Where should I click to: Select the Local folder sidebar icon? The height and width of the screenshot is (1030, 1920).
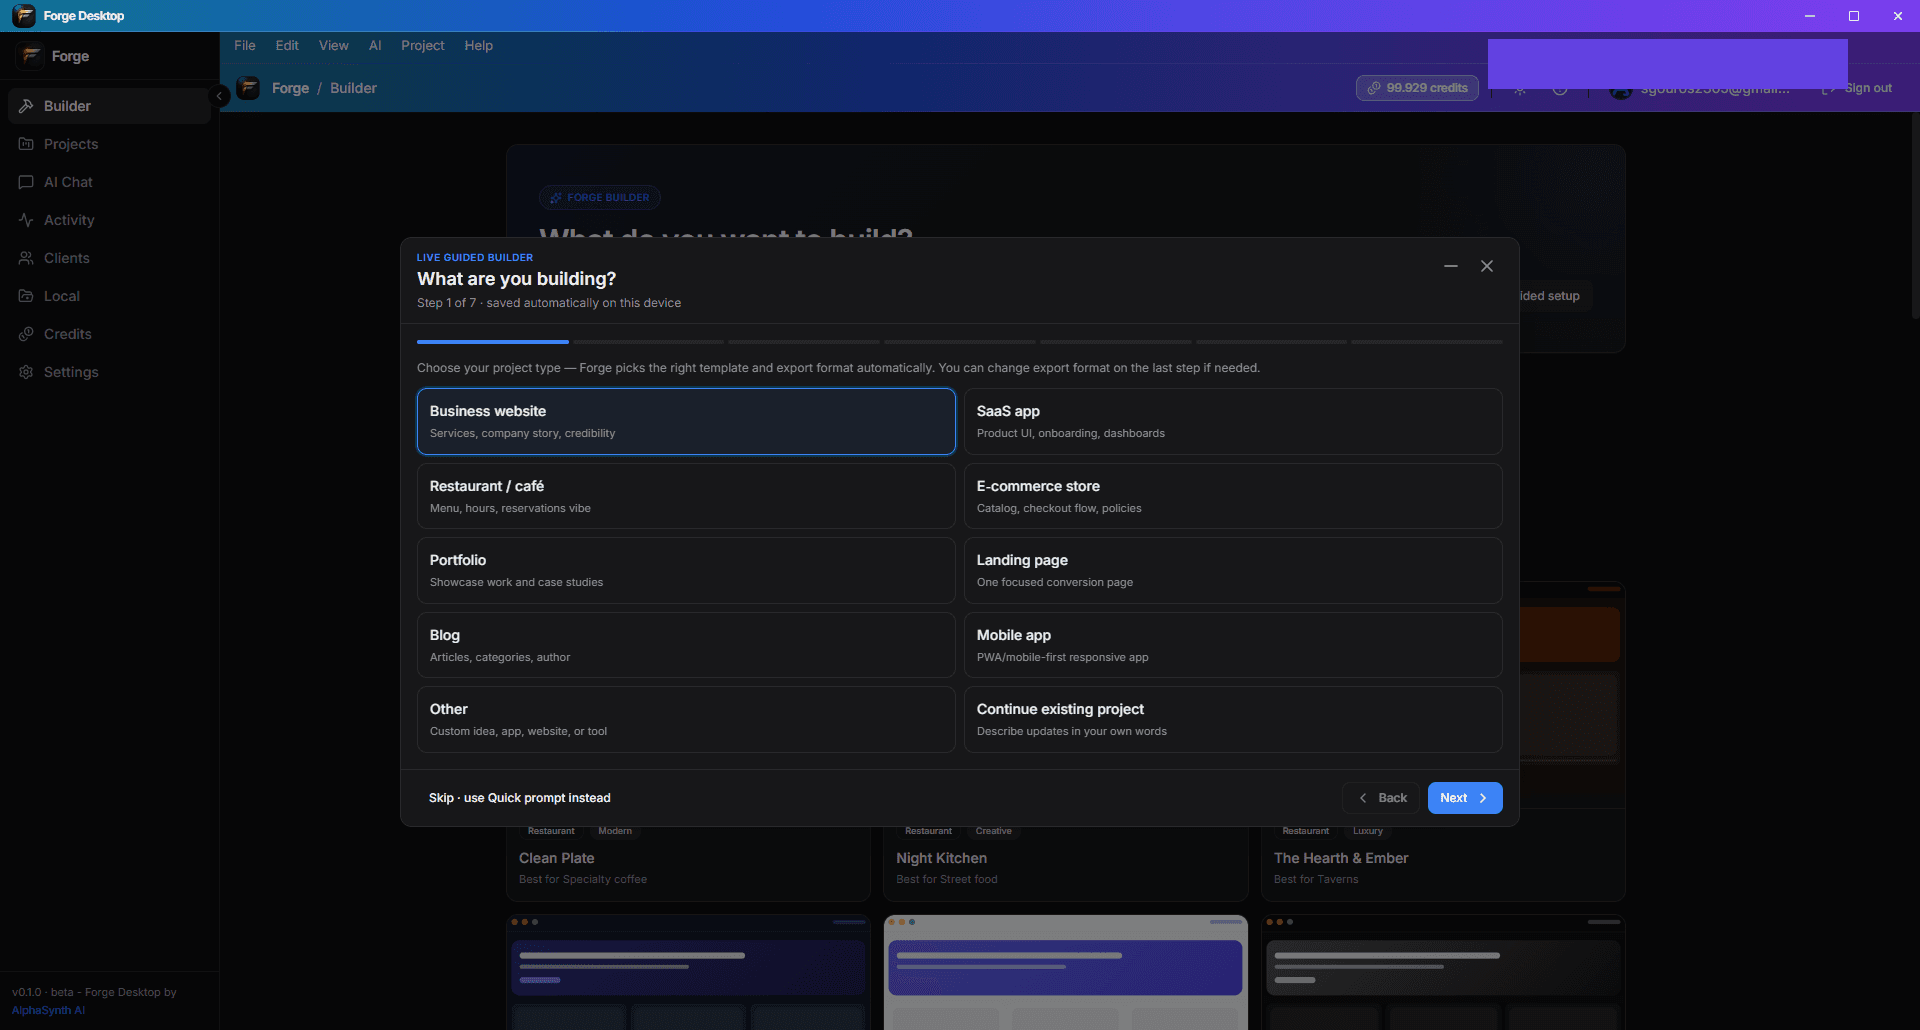tap(26, 296)
